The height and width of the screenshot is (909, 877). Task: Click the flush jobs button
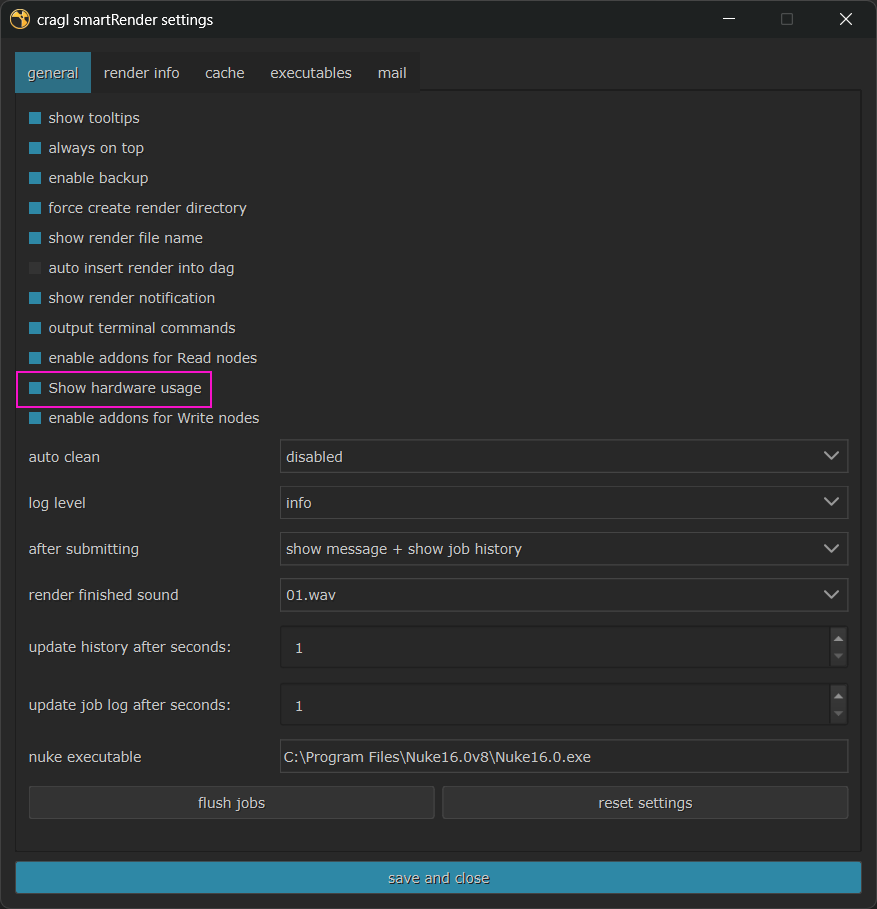pyautogui.click(x=231, y=803)
